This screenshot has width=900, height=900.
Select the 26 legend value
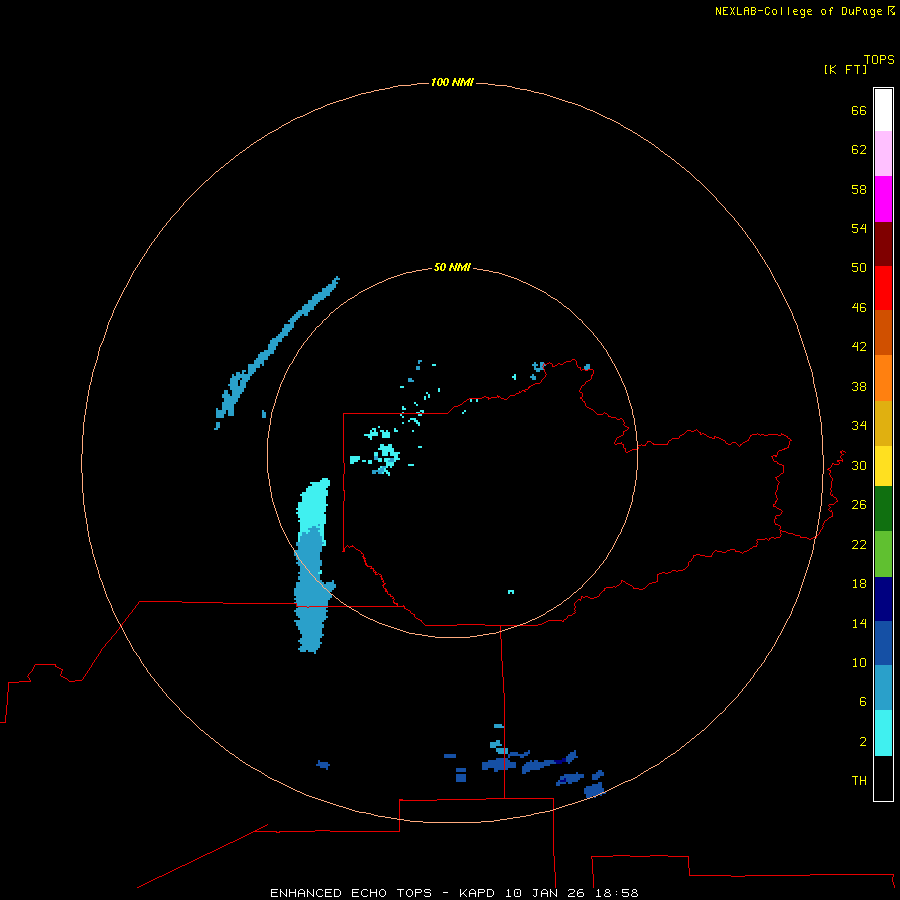point(859,505)
